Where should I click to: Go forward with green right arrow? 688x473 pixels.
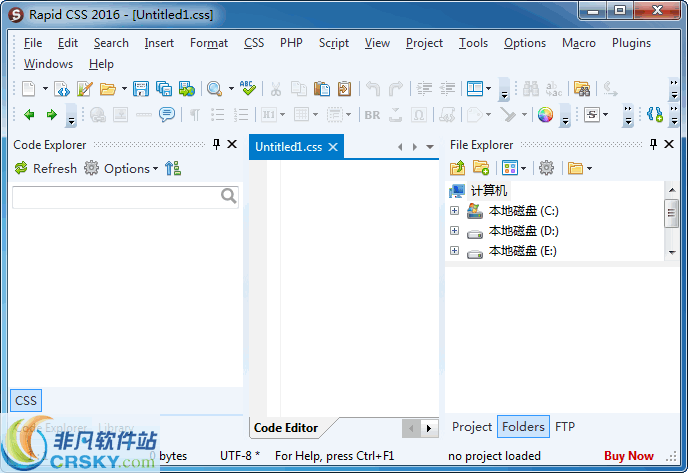click(52, 115)
